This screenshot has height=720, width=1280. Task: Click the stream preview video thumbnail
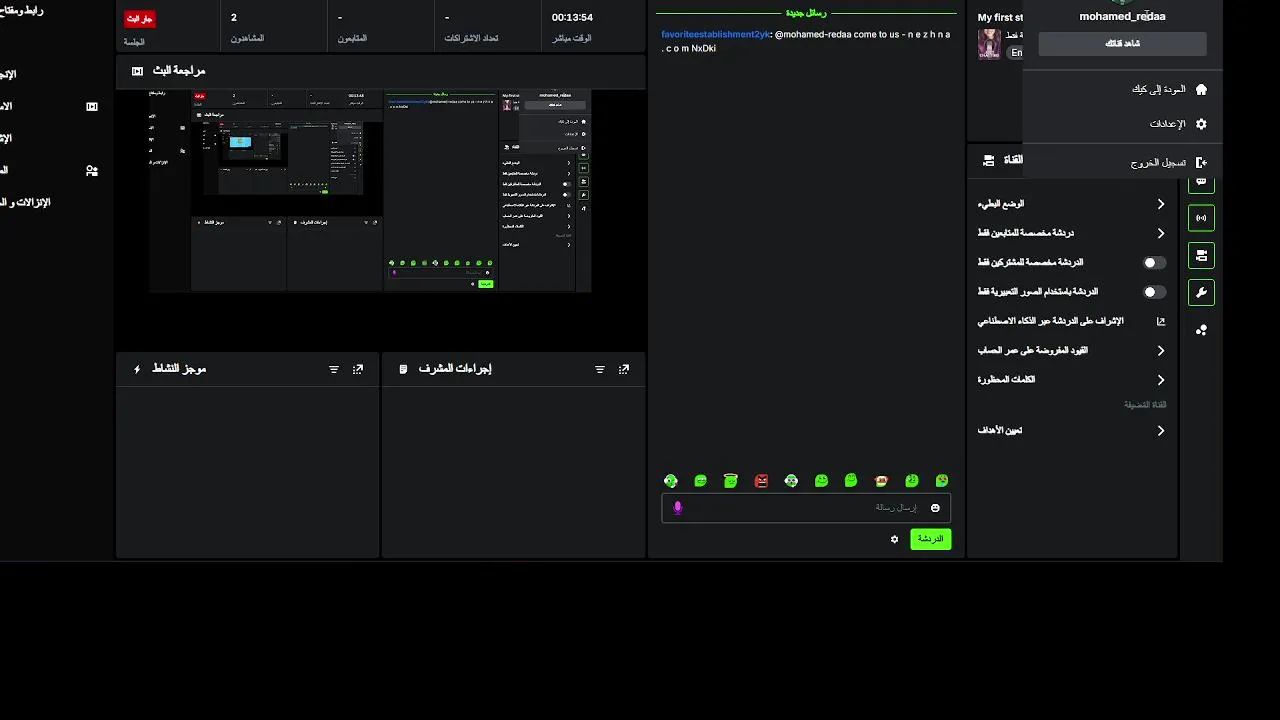point(370,191)
